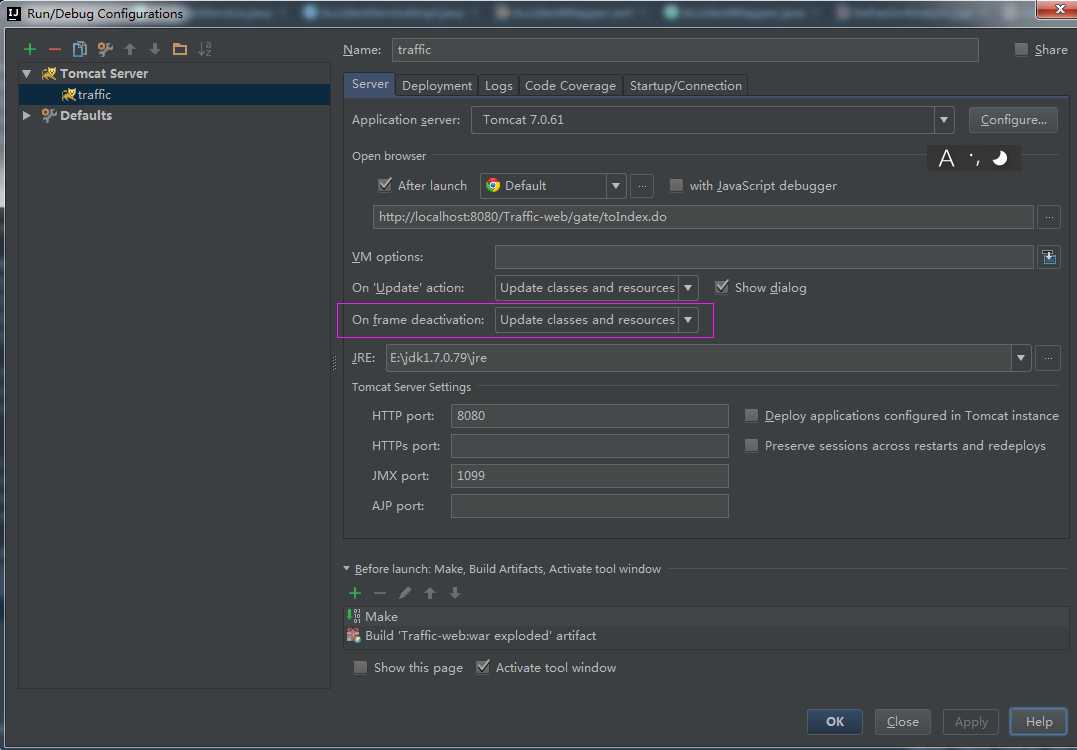Edit before launch task pencil icon
Image resolution: width=1077 pixels, height=750 pixels.
click(x=405, y=593)
